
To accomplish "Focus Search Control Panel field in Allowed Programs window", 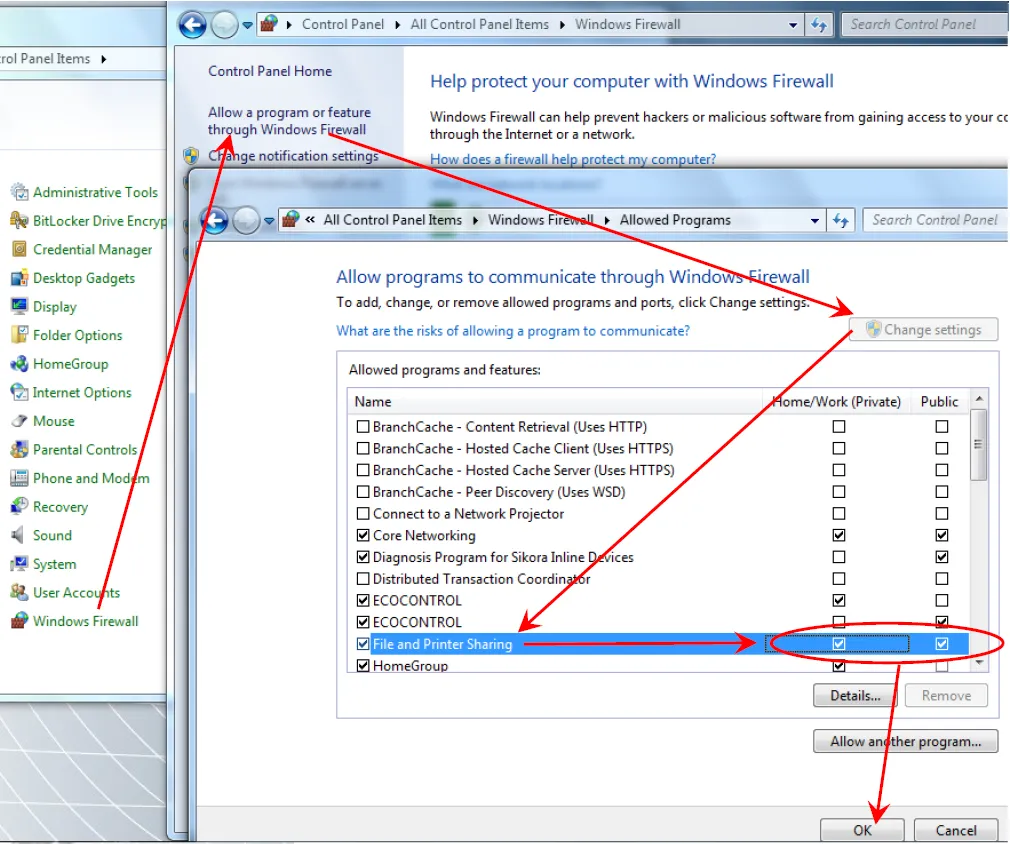I will point(935,220).
